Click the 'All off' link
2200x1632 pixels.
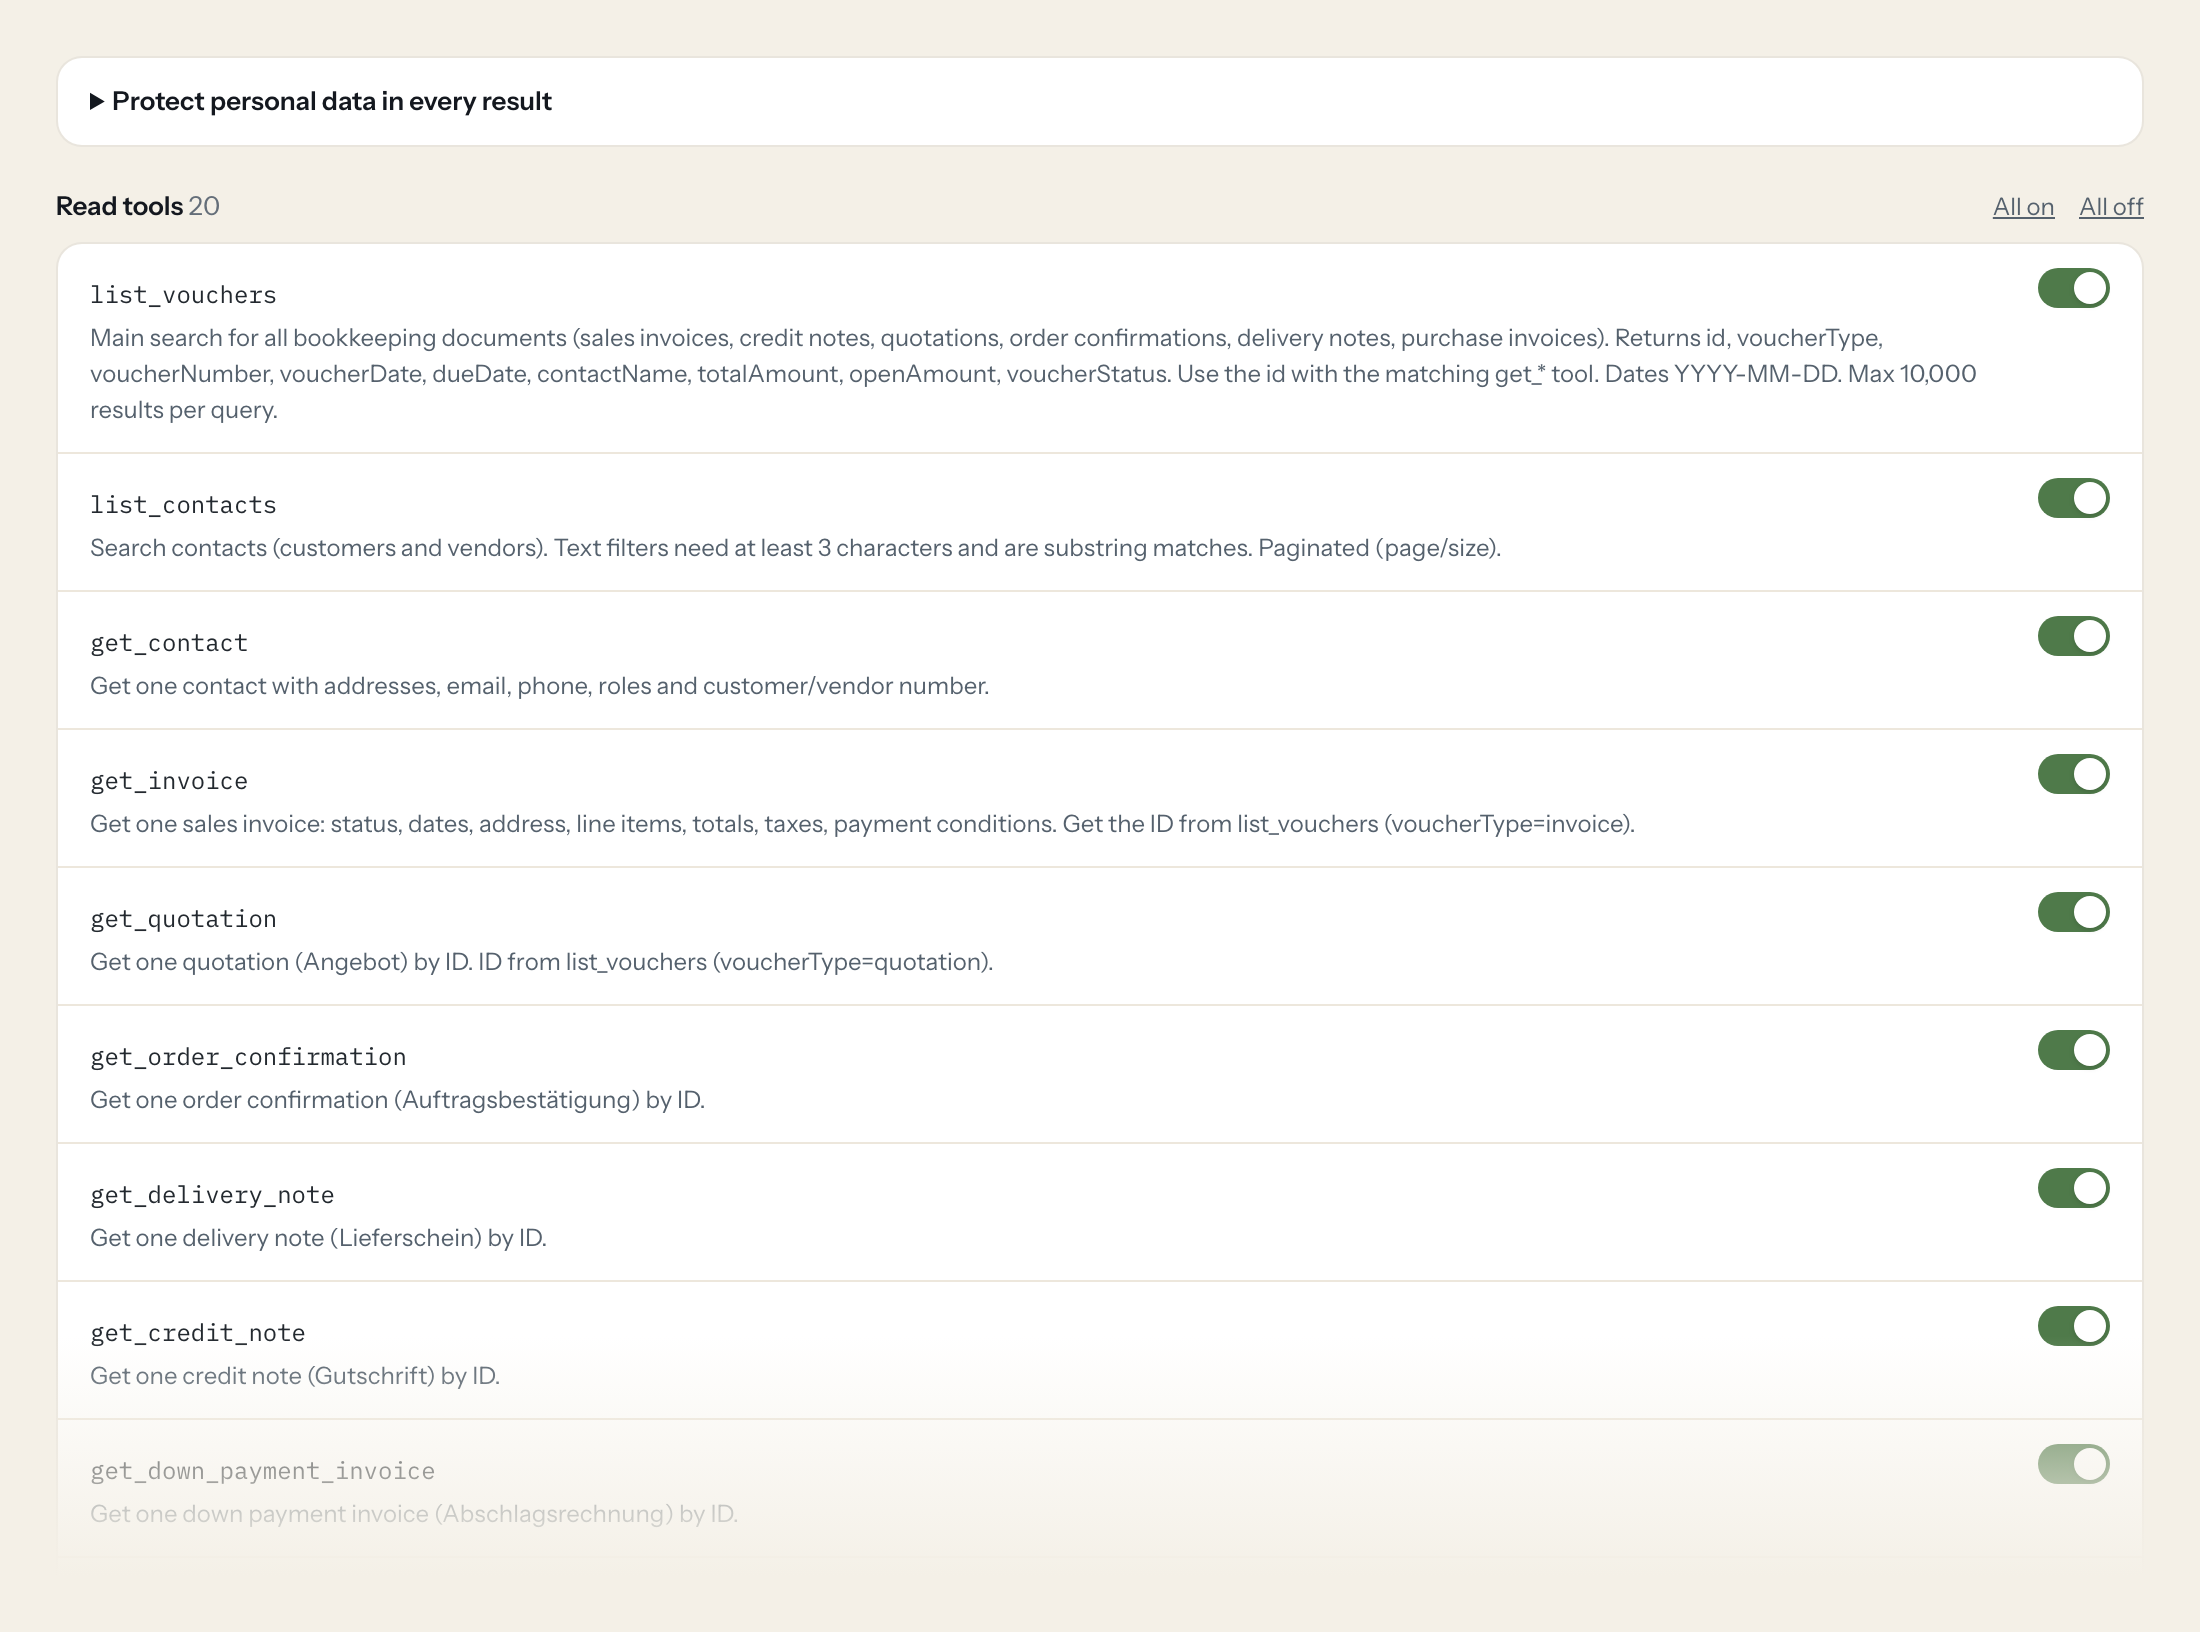(2111, 206)
